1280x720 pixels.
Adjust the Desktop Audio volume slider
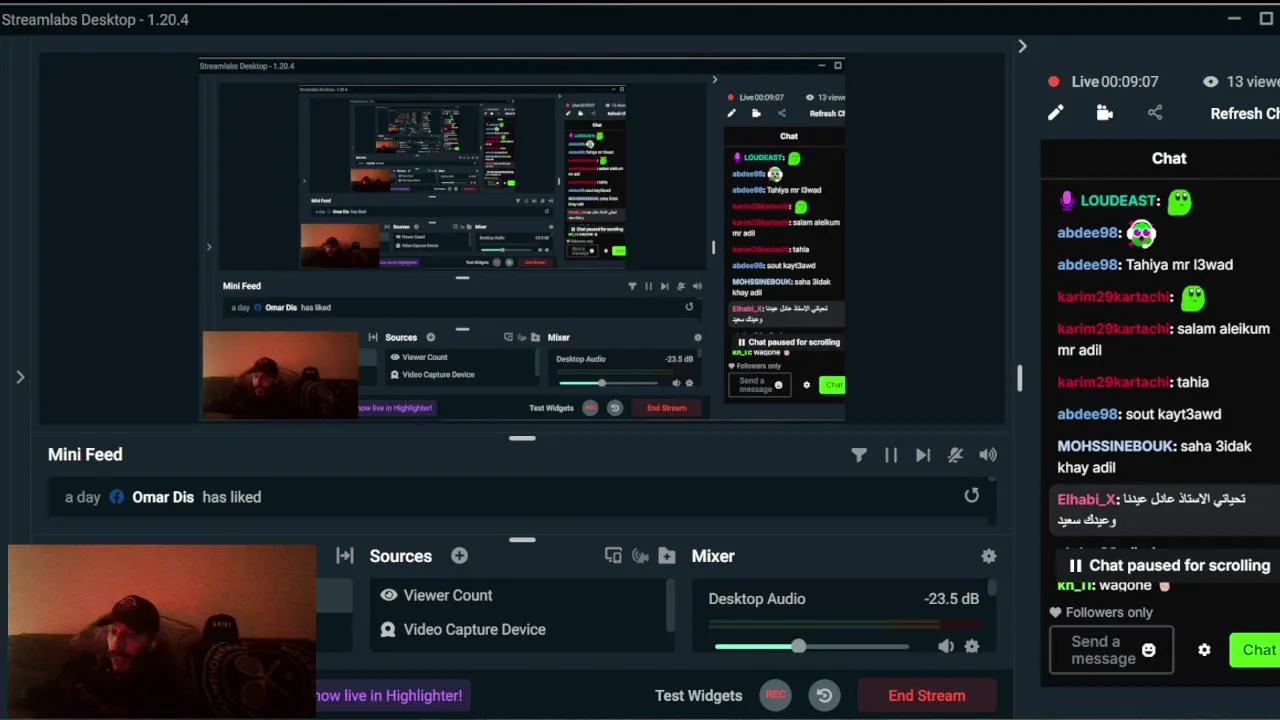pos(811,646)
